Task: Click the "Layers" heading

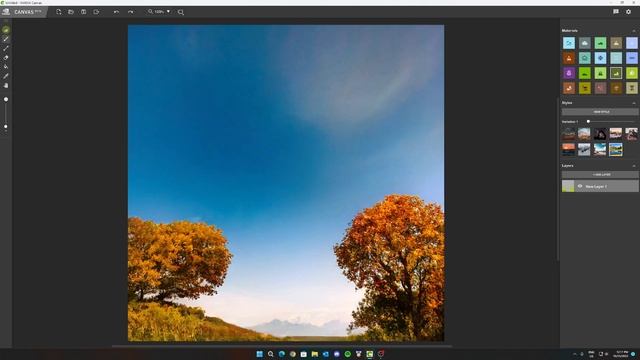Action: (x=568, y=166)
